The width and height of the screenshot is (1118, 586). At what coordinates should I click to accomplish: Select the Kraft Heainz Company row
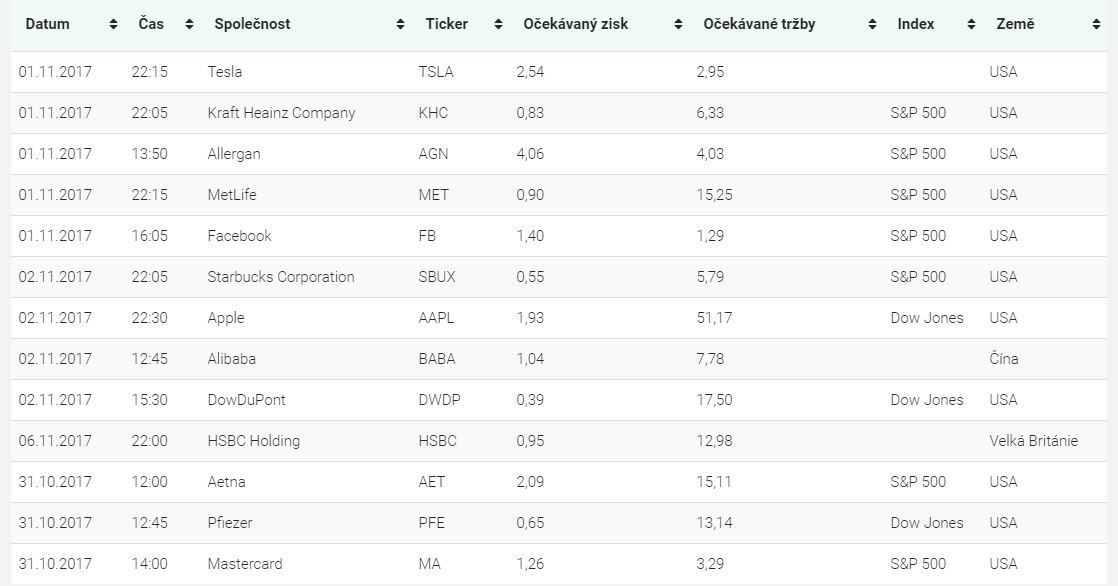tap(559, 113)
